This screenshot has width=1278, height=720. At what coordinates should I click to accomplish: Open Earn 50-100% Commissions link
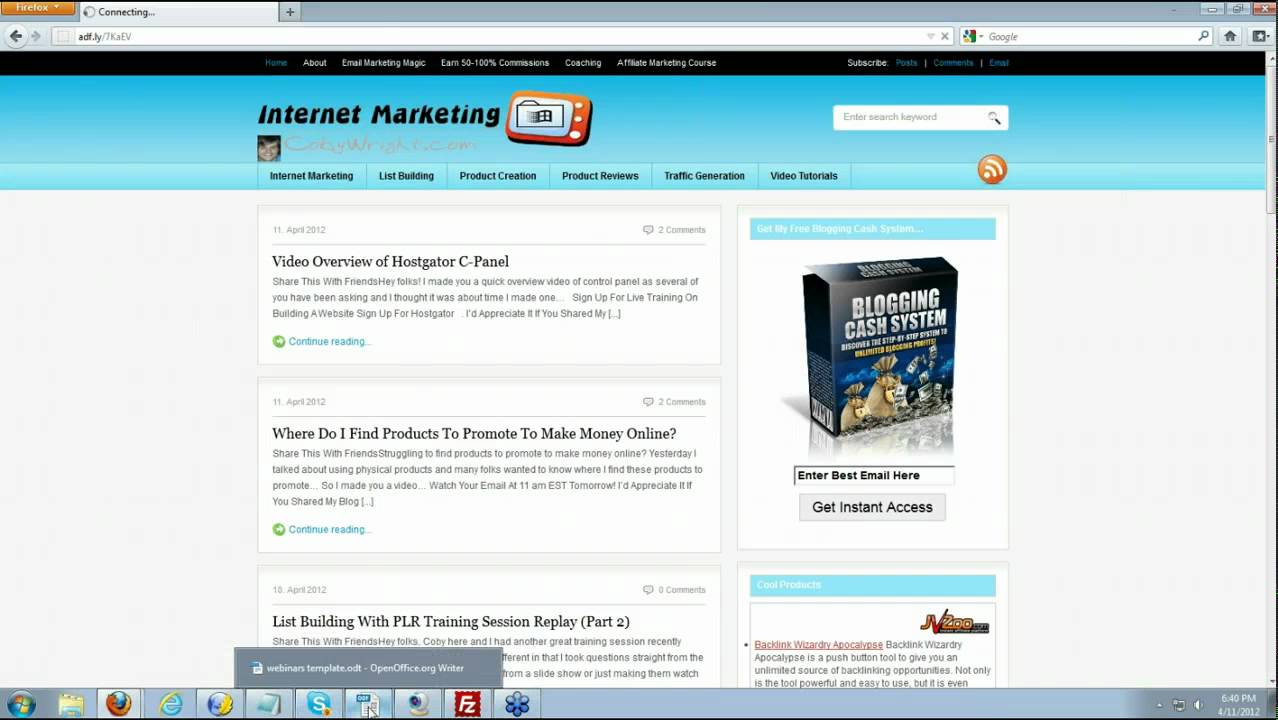point(495,62)
